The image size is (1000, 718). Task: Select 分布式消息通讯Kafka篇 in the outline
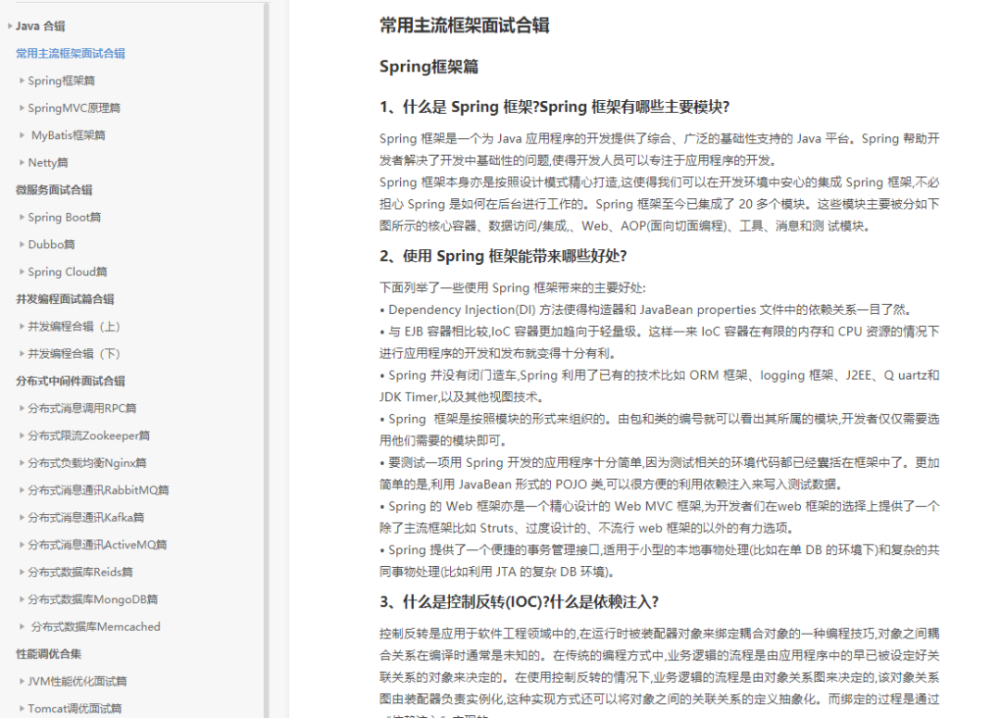pyautogui.click(x=86, y=518)
